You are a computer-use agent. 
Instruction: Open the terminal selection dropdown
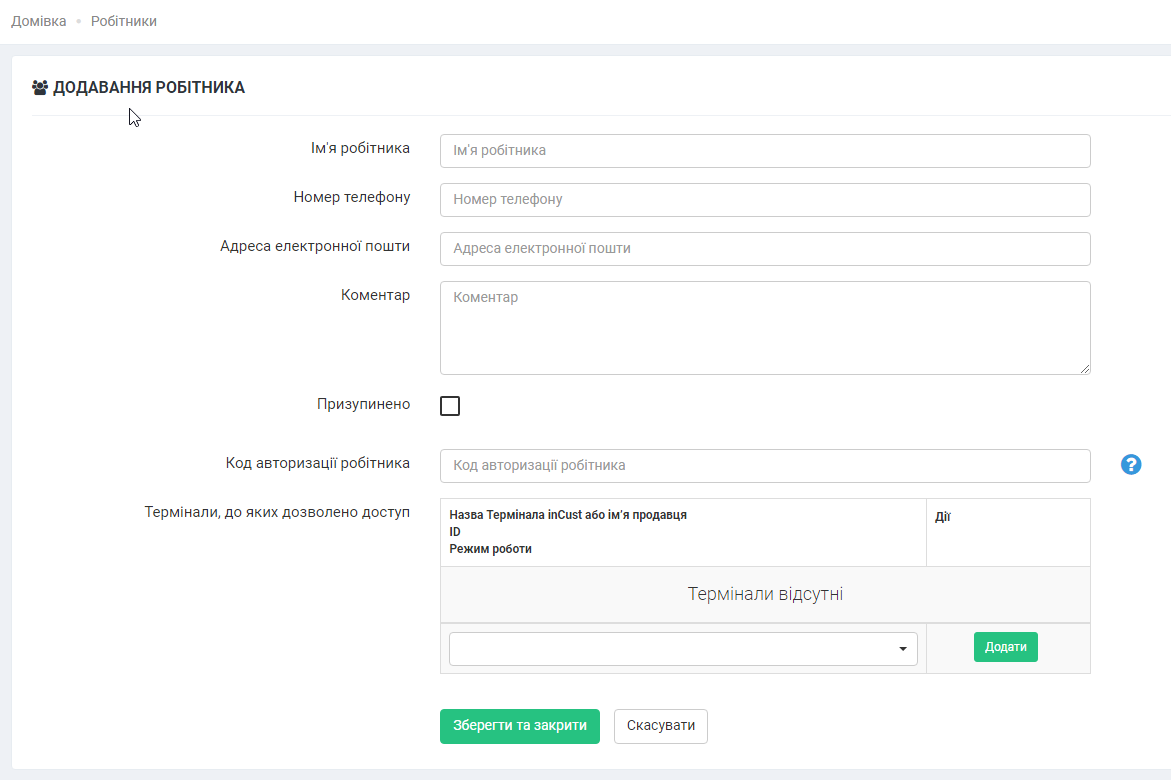tap(682, 649)
